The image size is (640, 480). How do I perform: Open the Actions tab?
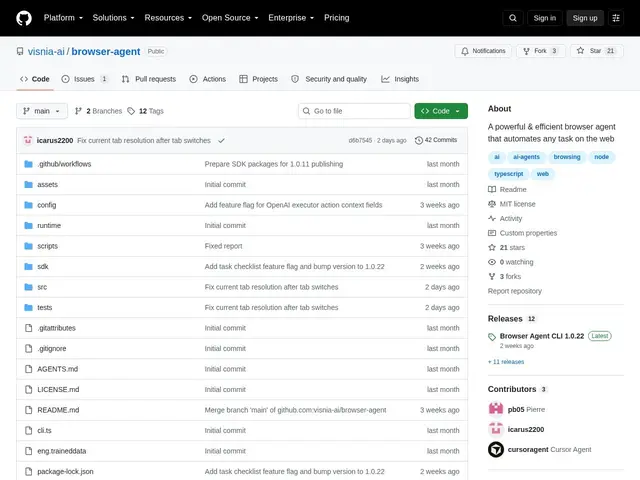pyautogui.click(x=208, y=79)
